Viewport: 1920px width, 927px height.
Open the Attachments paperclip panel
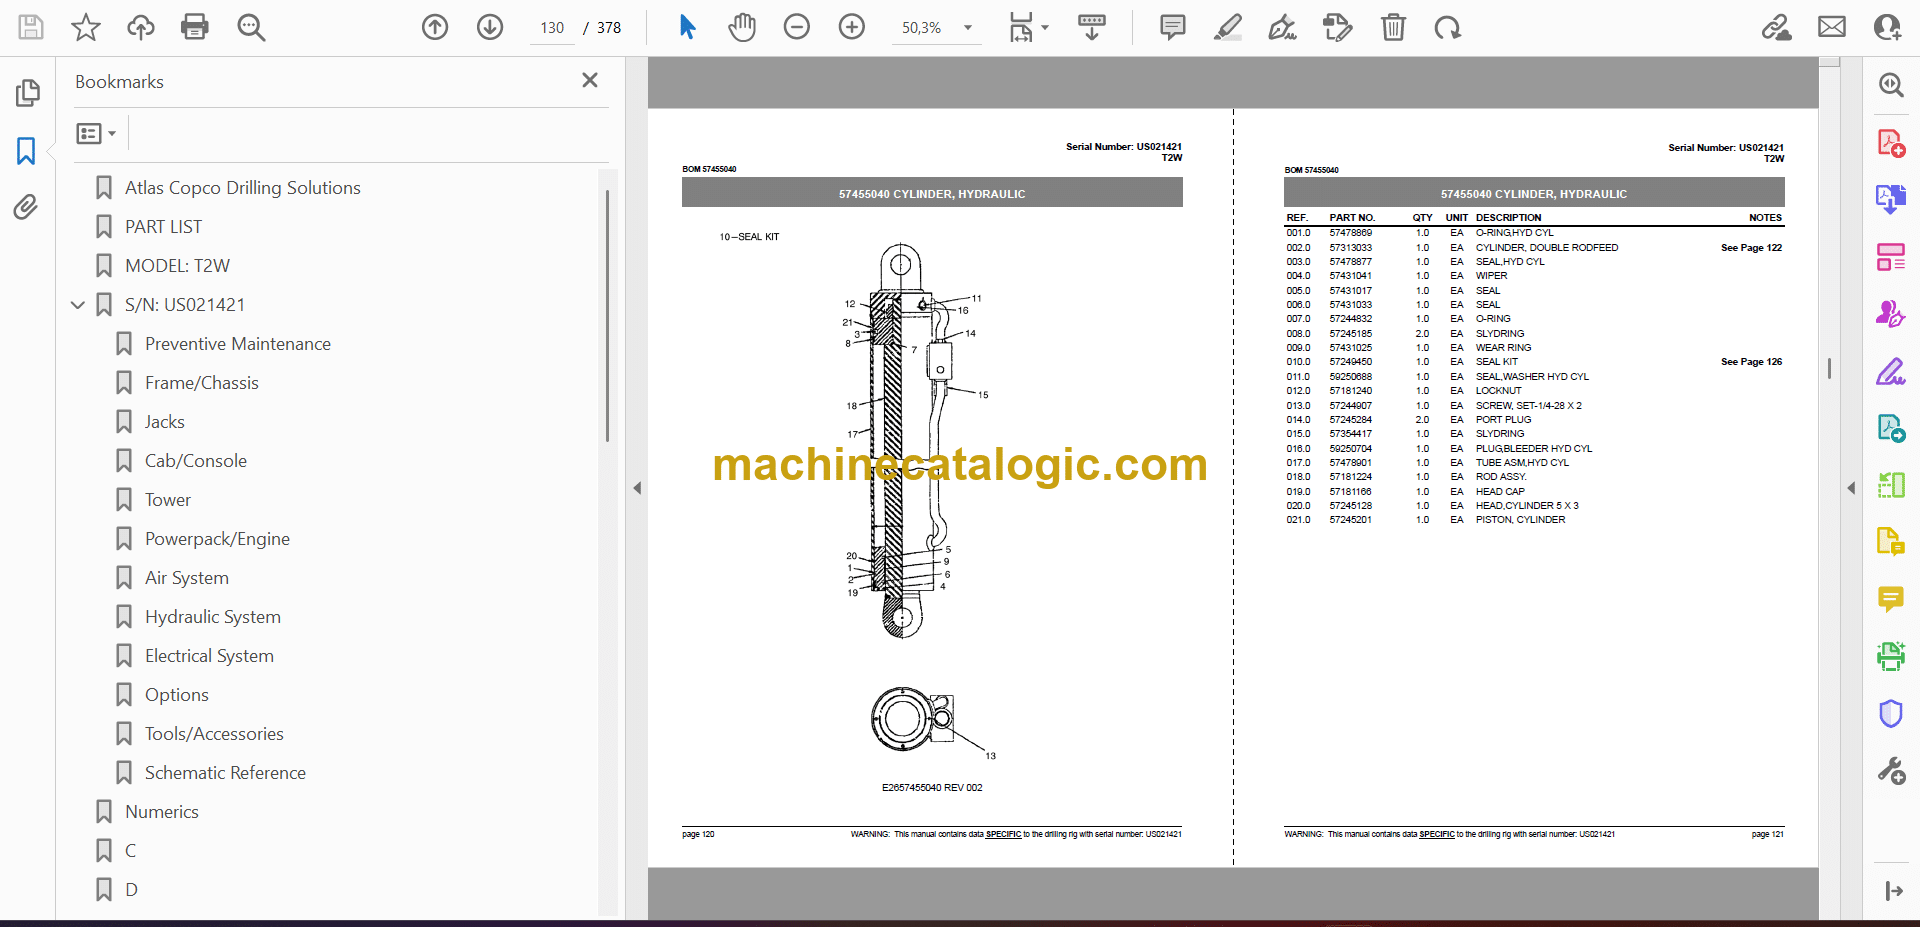click(x=26, y=207)
